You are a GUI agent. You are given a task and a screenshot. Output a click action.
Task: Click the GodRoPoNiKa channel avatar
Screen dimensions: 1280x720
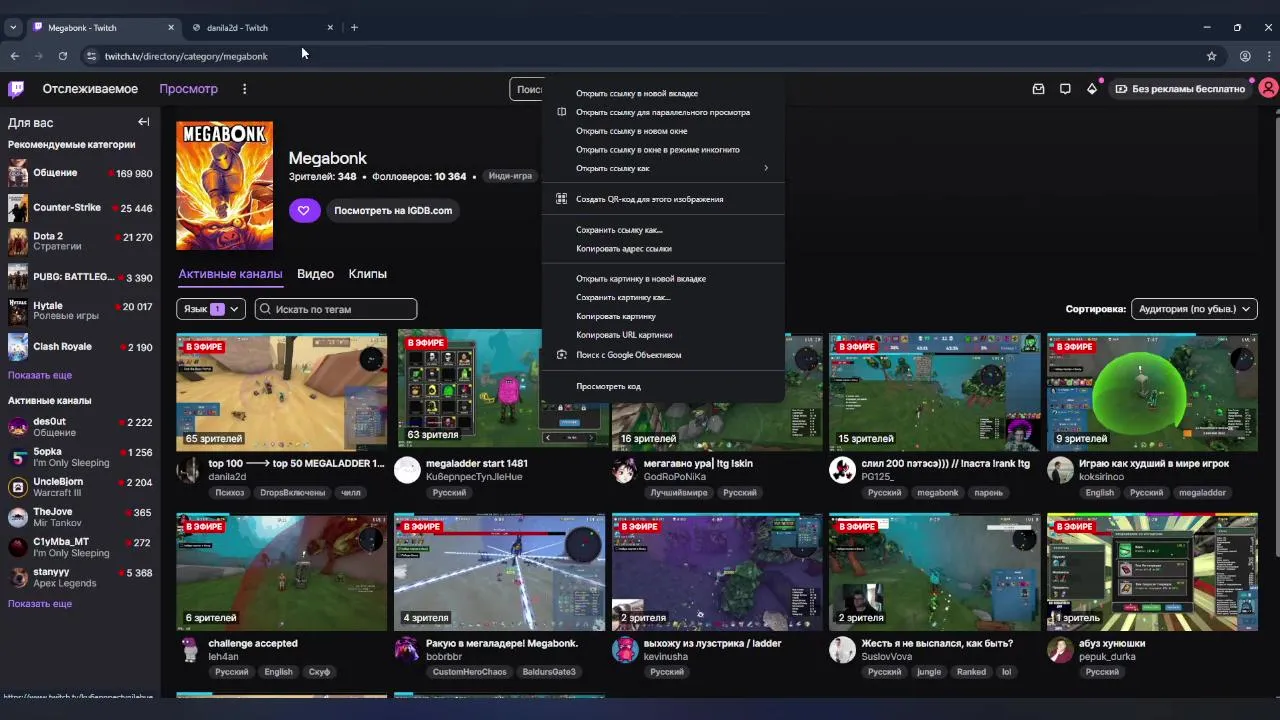click(x=624, y=470)
